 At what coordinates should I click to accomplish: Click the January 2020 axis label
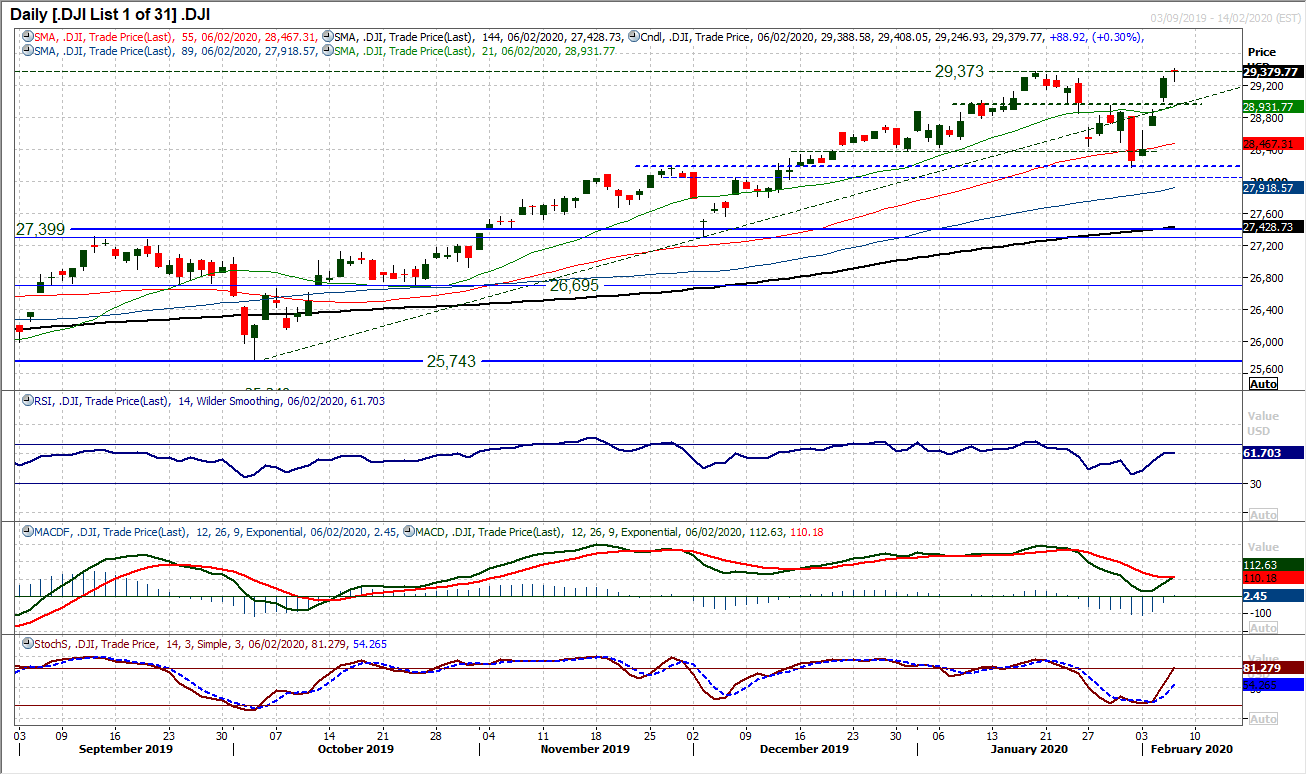[x=1028, y=748]
